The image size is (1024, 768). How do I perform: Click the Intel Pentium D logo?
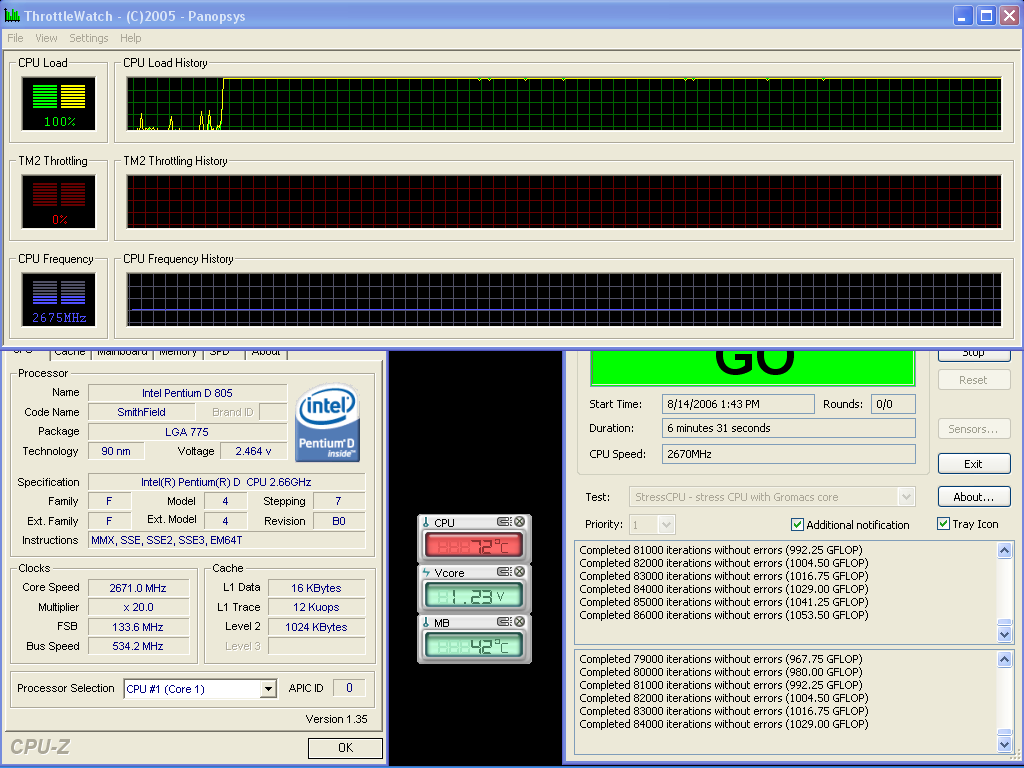(x=327, y=425)
